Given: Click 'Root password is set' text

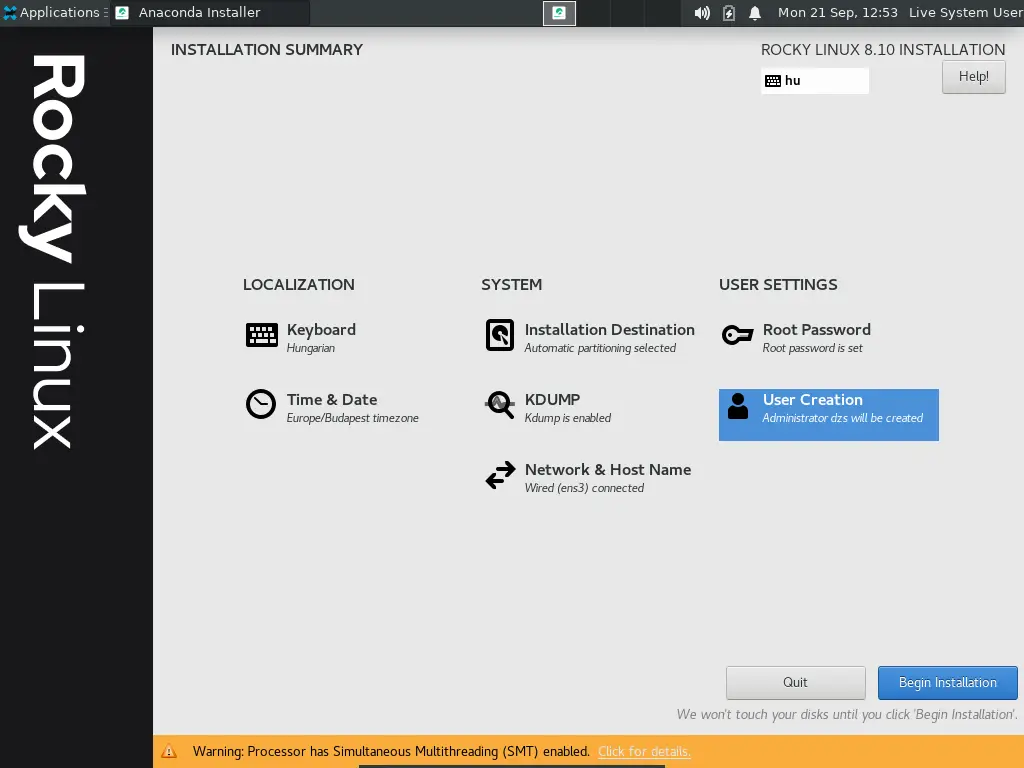Looking at the screenshot, I should click(812, 348).
